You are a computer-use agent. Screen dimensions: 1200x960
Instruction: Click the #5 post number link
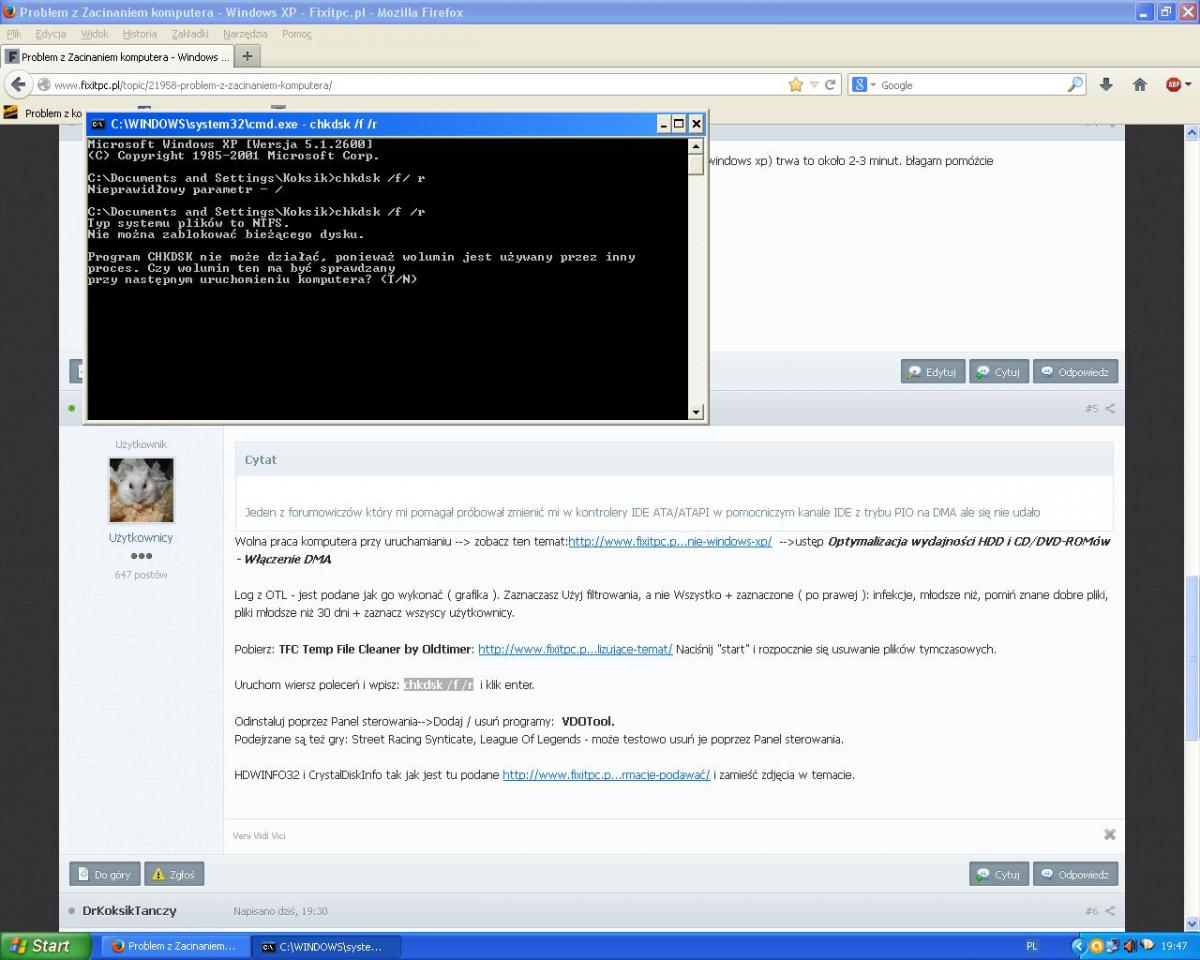[x=1091, y=408]
